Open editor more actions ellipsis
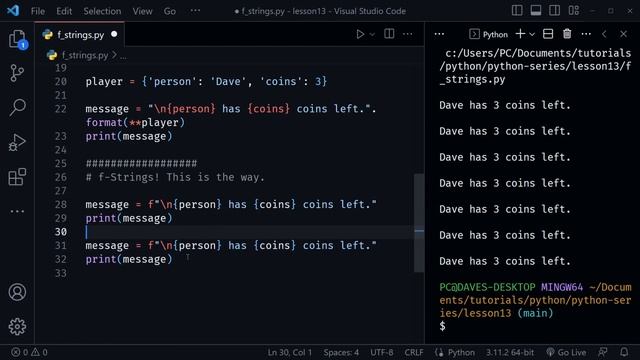The image size is (640, 360). (x=407, y=34)
